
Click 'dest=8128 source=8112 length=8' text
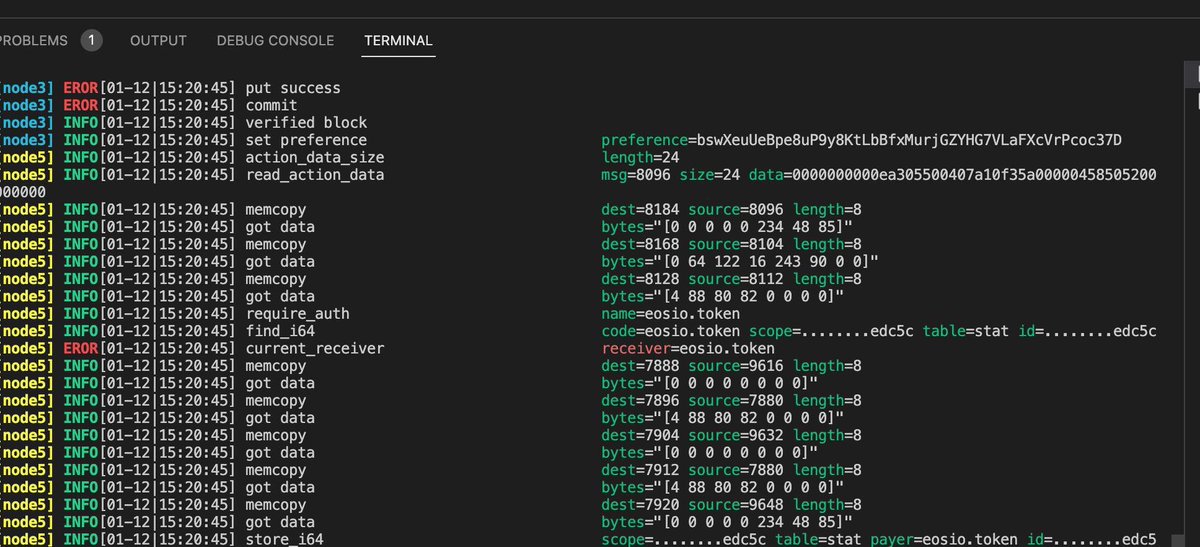(732, 279)
